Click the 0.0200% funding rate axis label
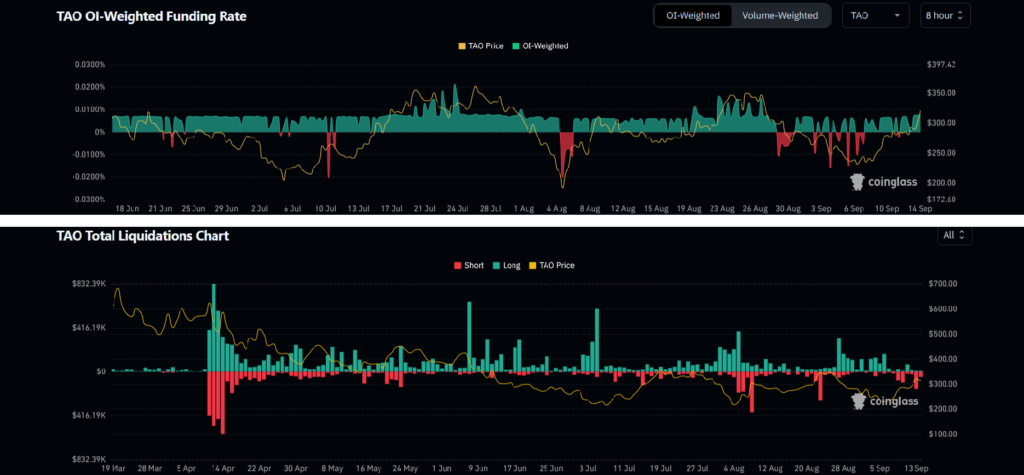 (x=91, y=87)
